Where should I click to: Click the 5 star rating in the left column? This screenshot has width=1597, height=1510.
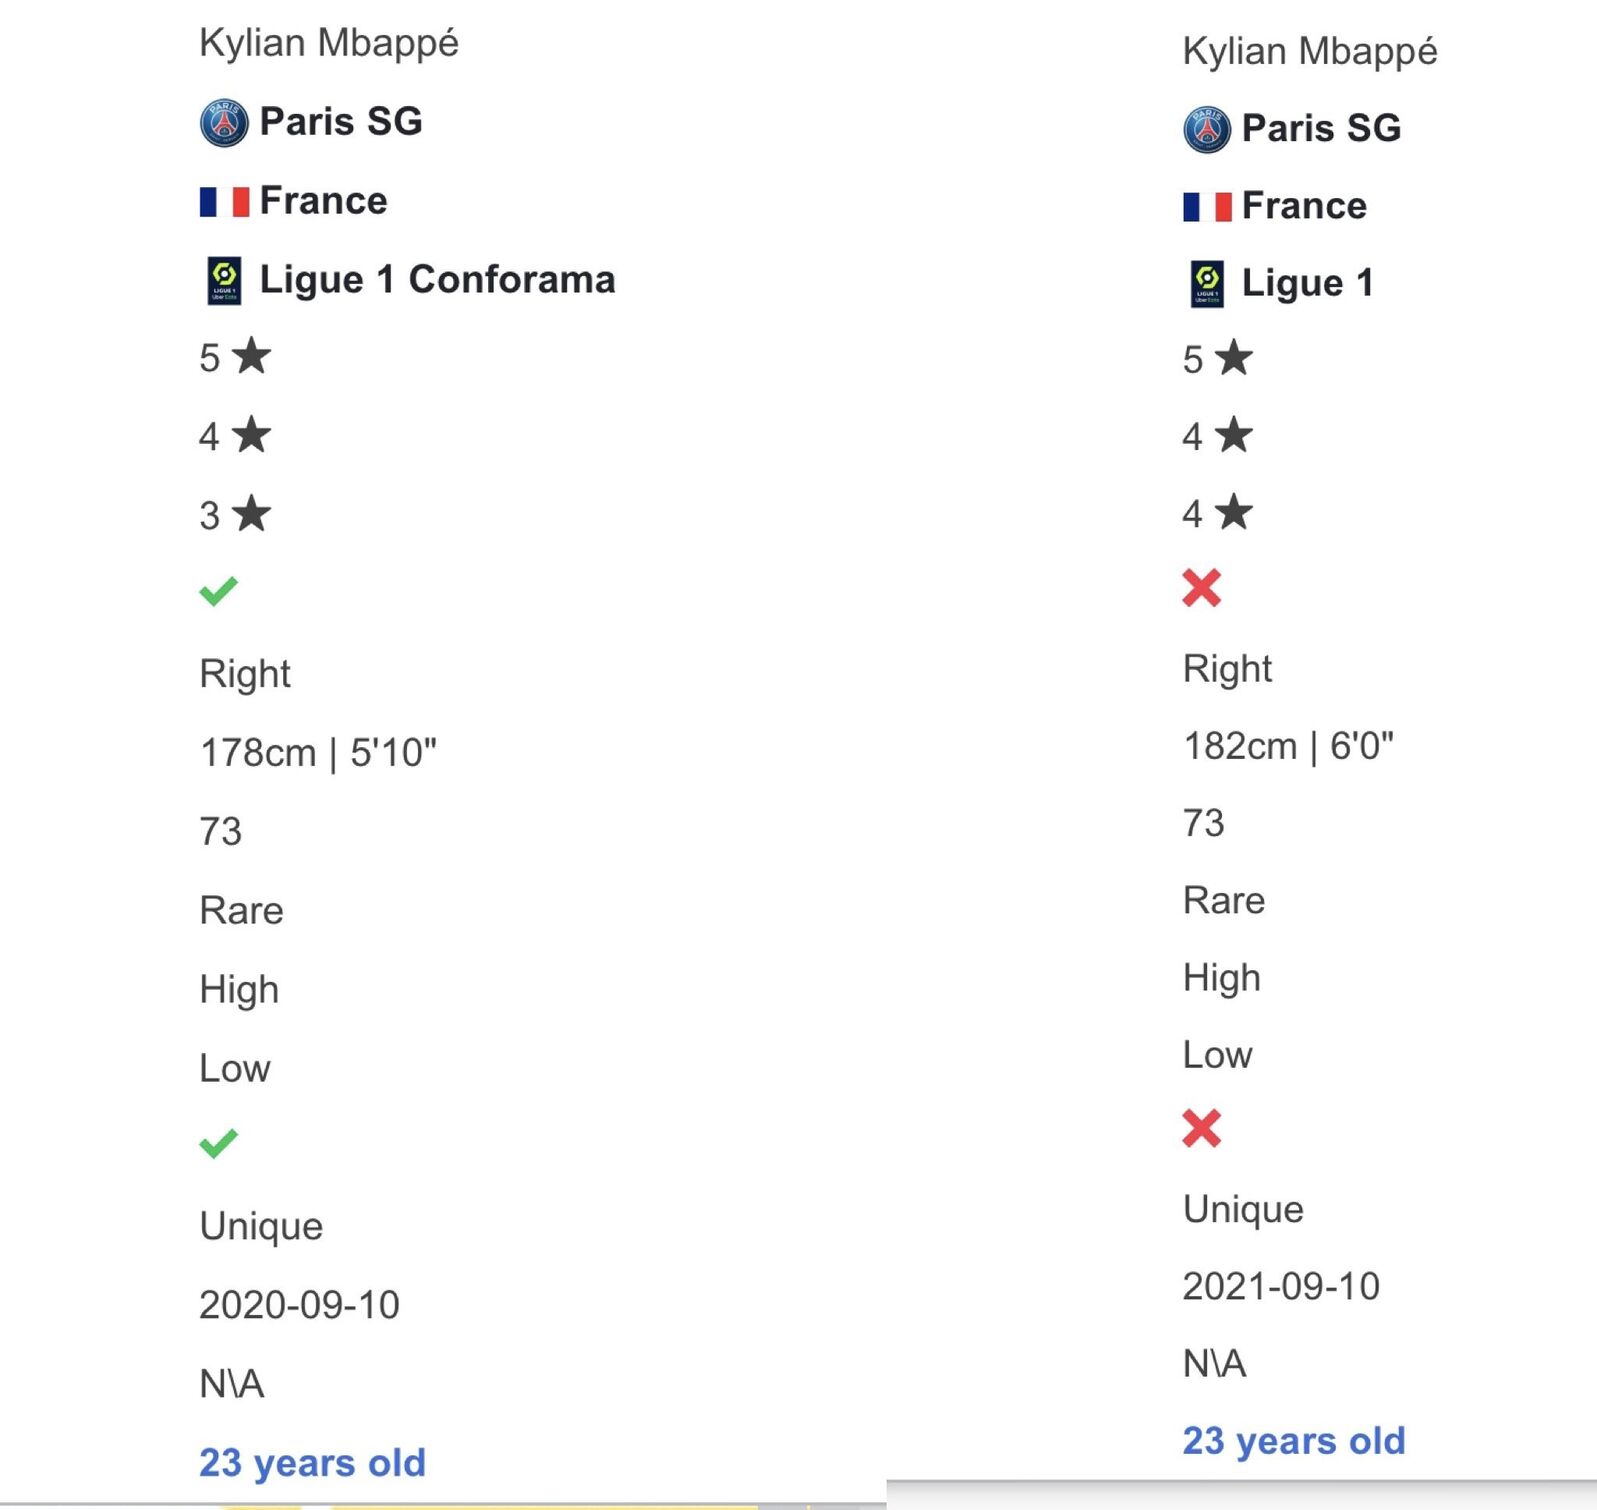click(x=235, y=357)
